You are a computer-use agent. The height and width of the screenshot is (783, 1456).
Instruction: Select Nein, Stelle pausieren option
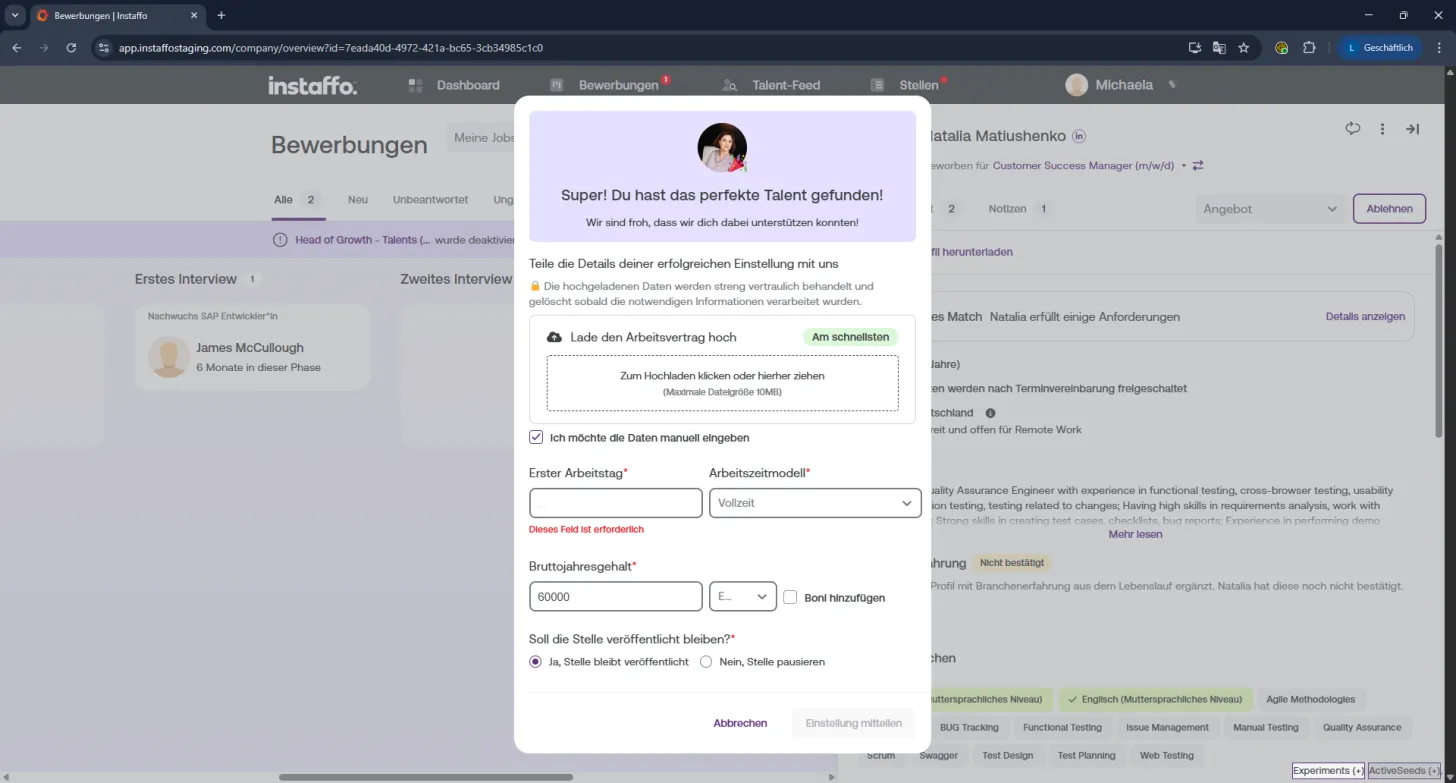click(706, 661)
